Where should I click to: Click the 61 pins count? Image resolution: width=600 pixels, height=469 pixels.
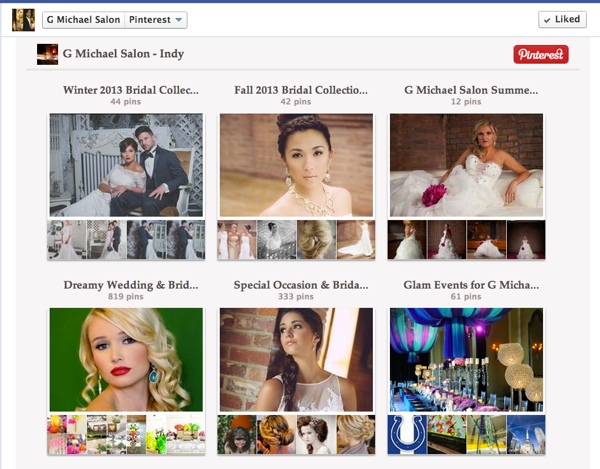[466, 297]
